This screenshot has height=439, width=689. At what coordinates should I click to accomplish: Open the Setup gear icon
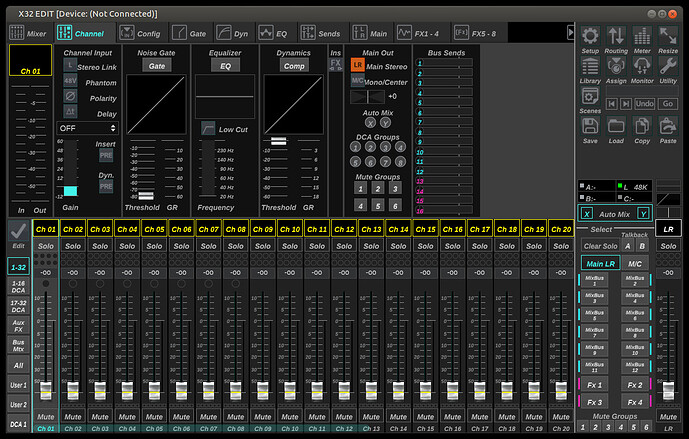[590, 36]
